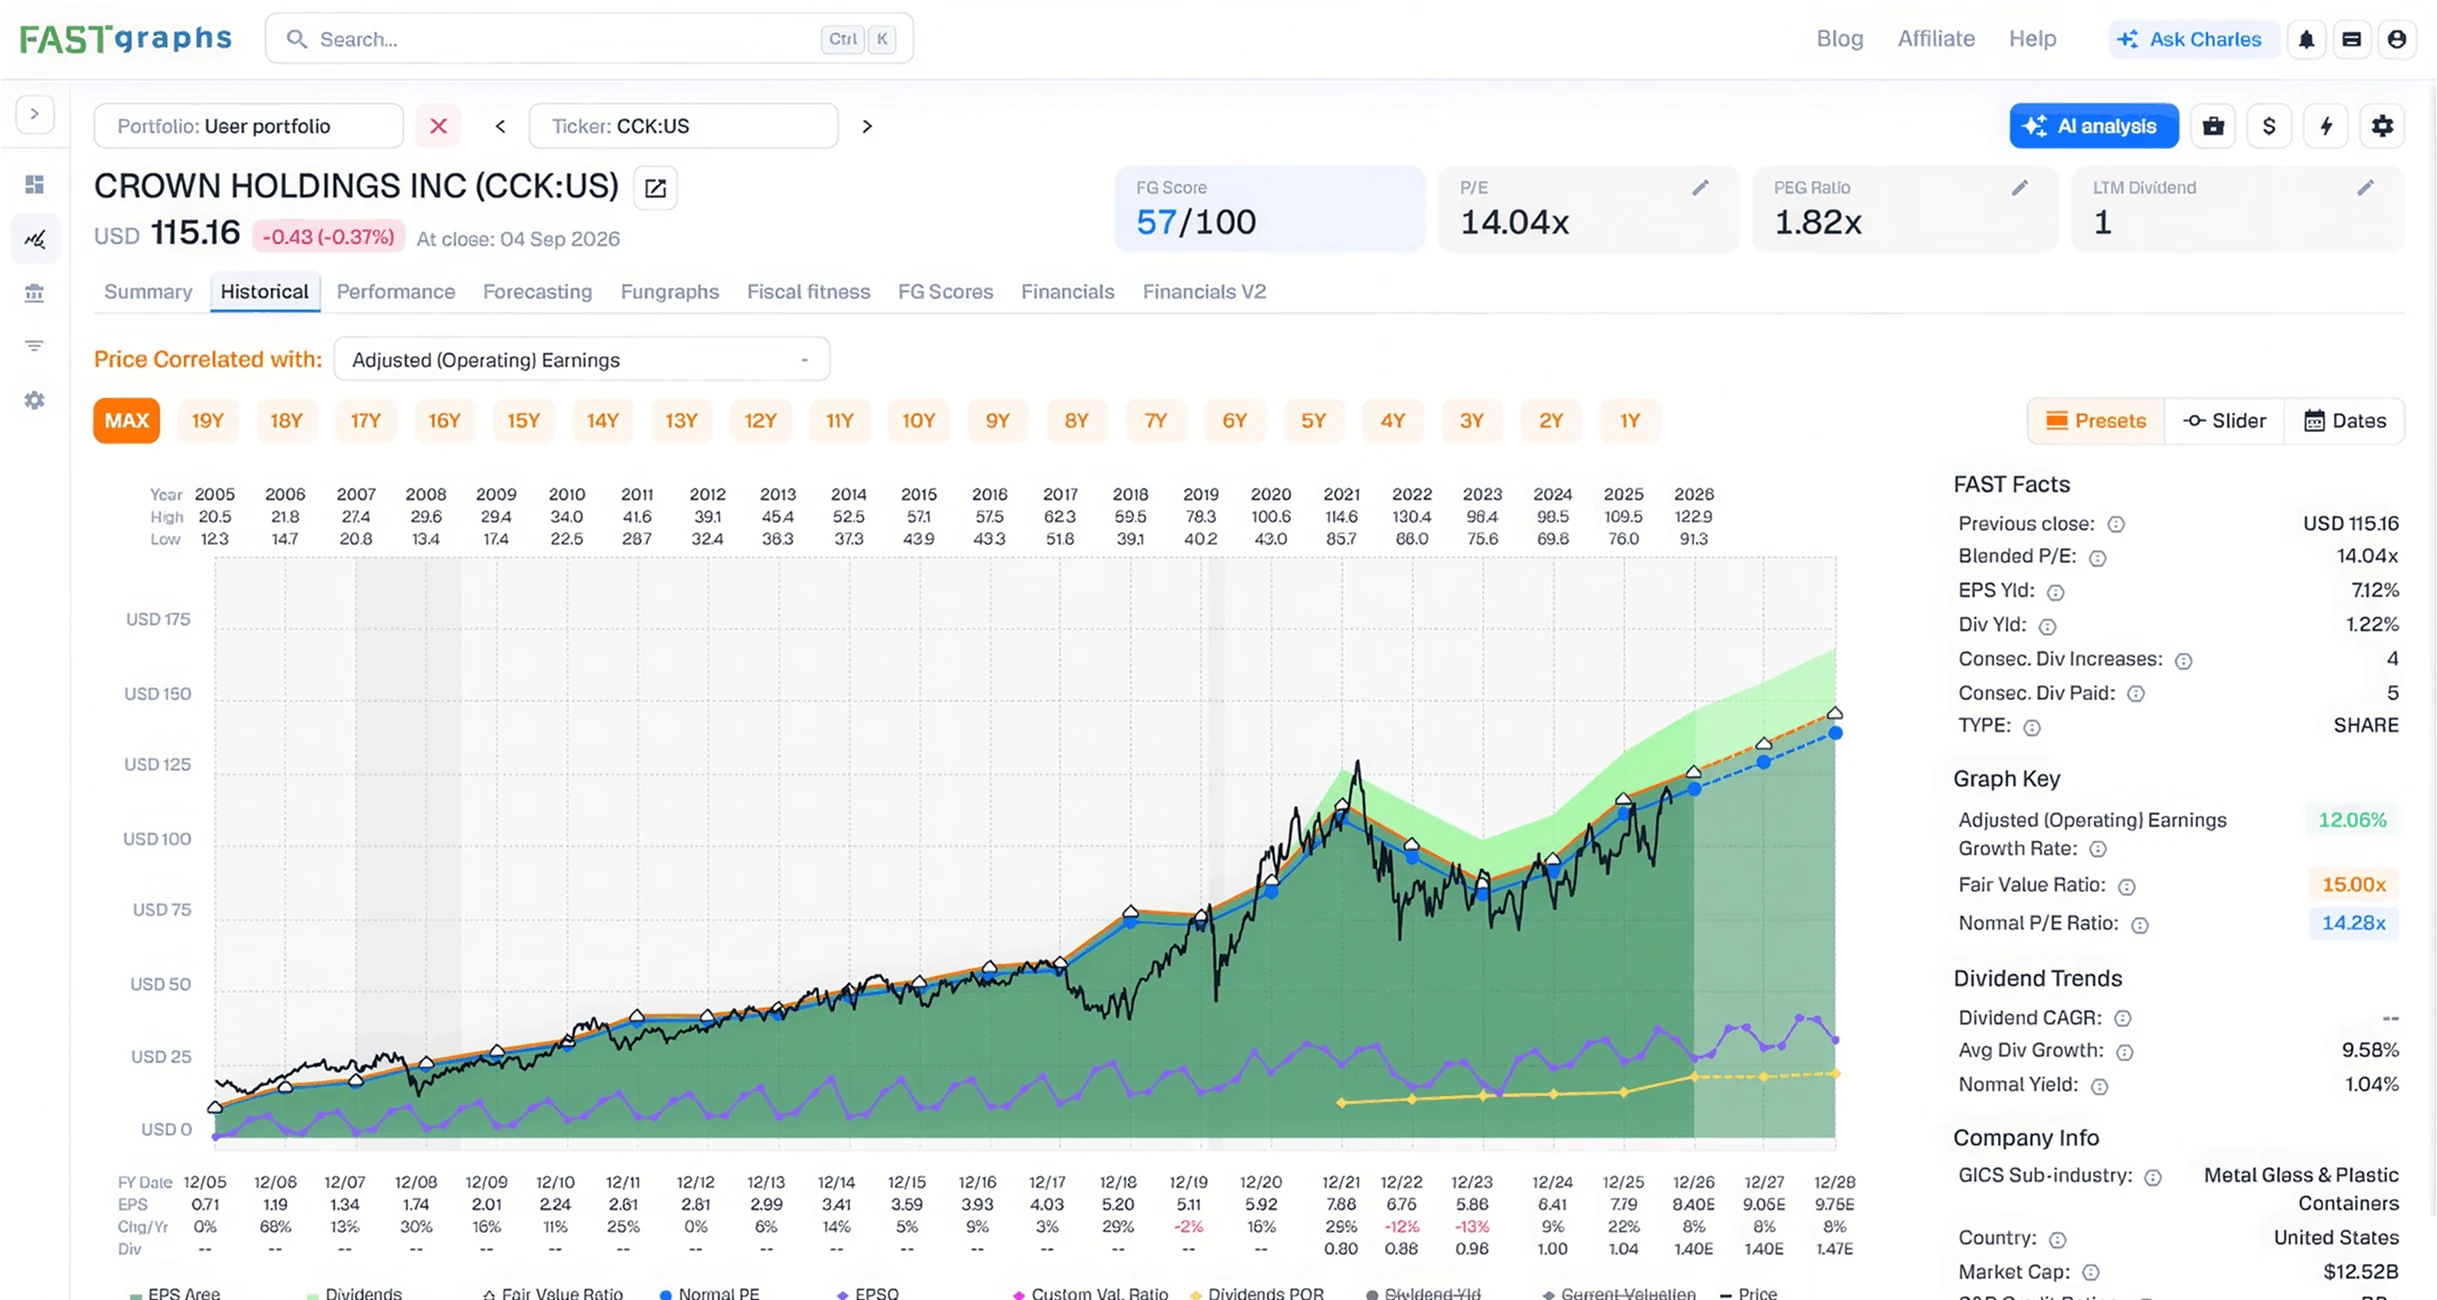Click the Ticker: CCK:US field
This screenshot has width=2437, height=1300.
pos(683,126)
